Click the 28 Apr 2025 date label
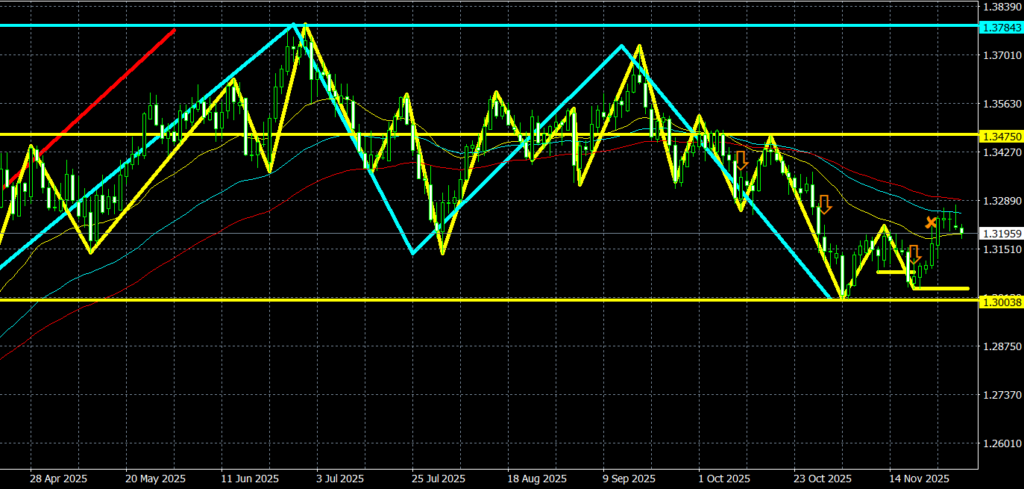Image resolution: width=1024 pixels, height=489 pixels. click(58, 478)
